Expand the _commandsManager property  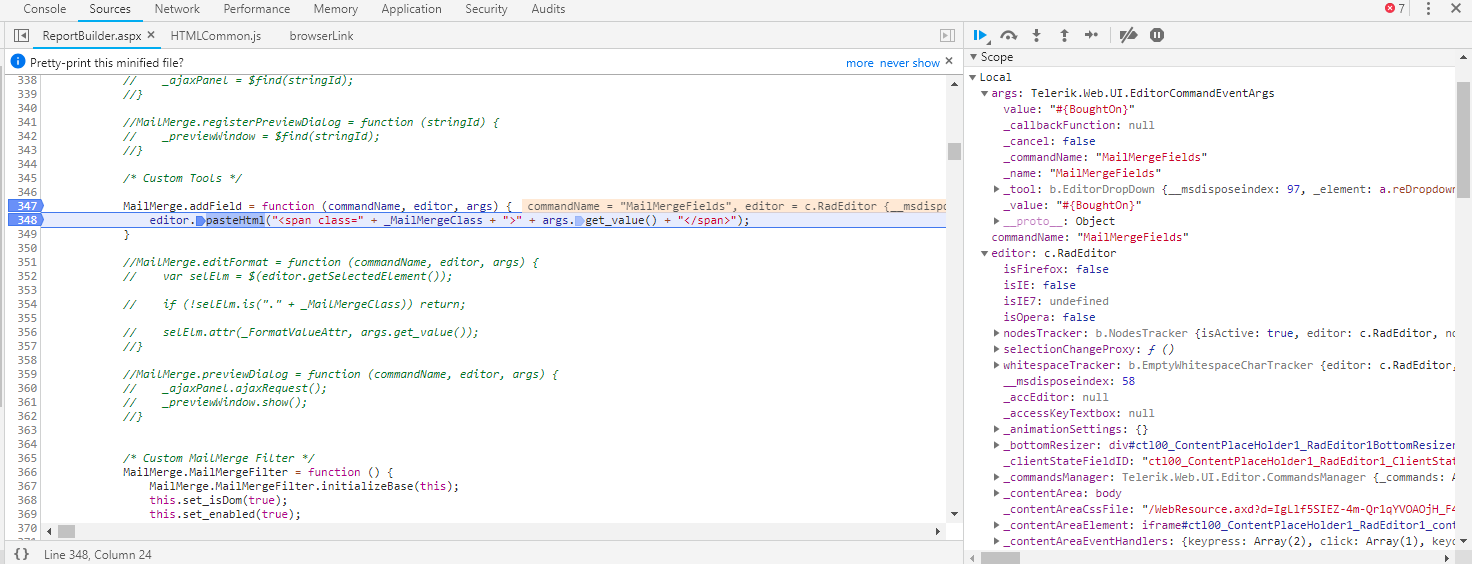[x=997, y=477]
